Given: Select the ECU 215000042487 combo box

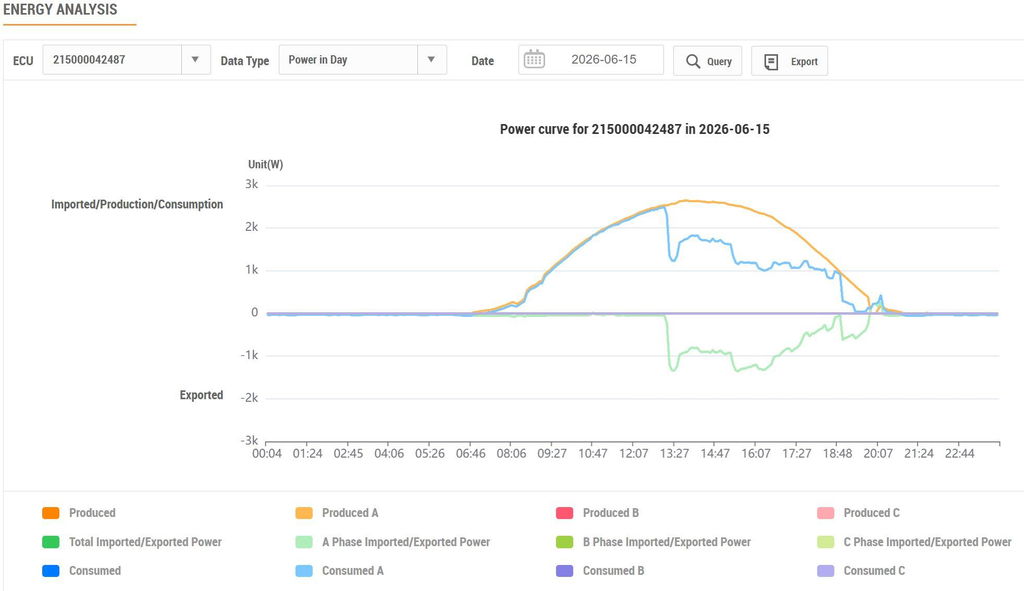Looking at the screenshot, I should tap(127, 59).
